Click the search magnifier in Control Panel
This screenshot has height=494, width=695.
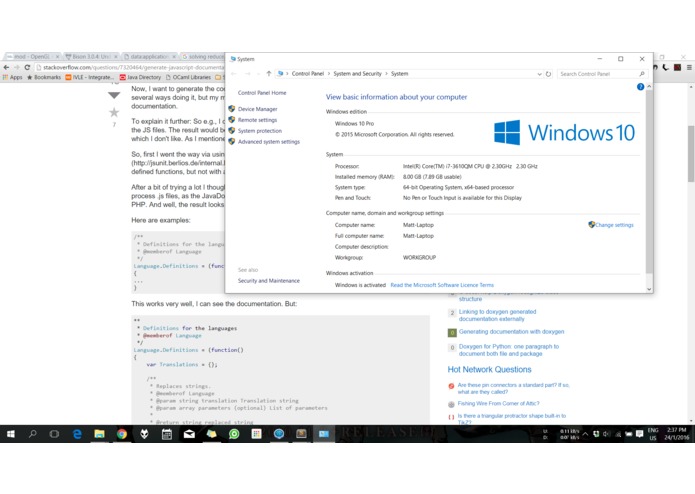coord(642,74)
